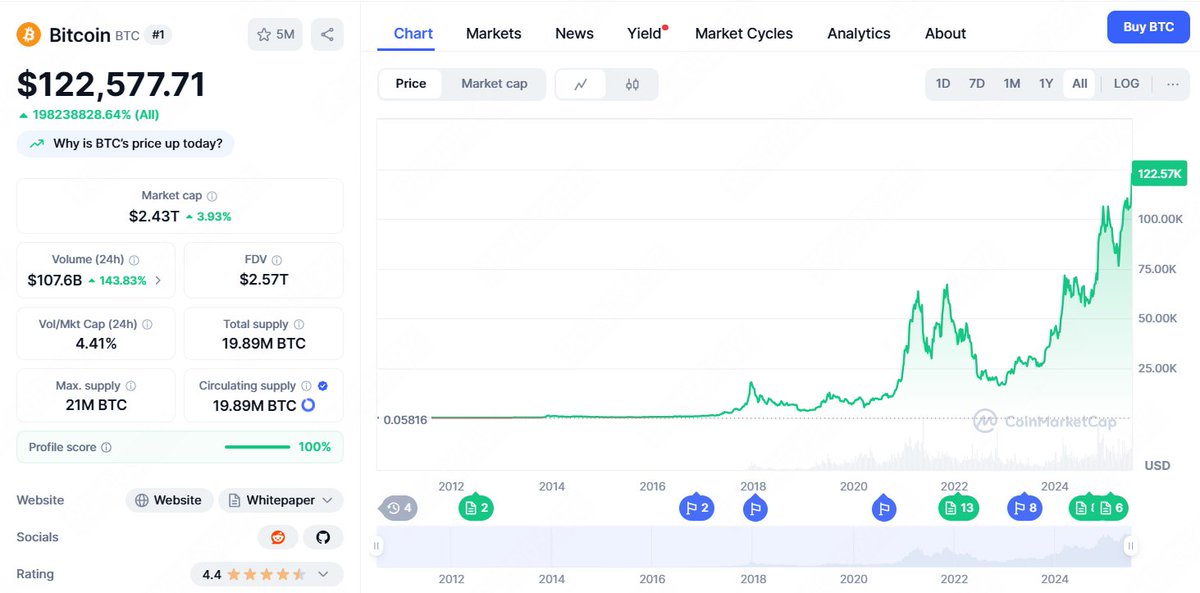This screenshot has height=593, width=1200.
Task: Click the USD currency label on chart
Action: (x=1157, y=466)
